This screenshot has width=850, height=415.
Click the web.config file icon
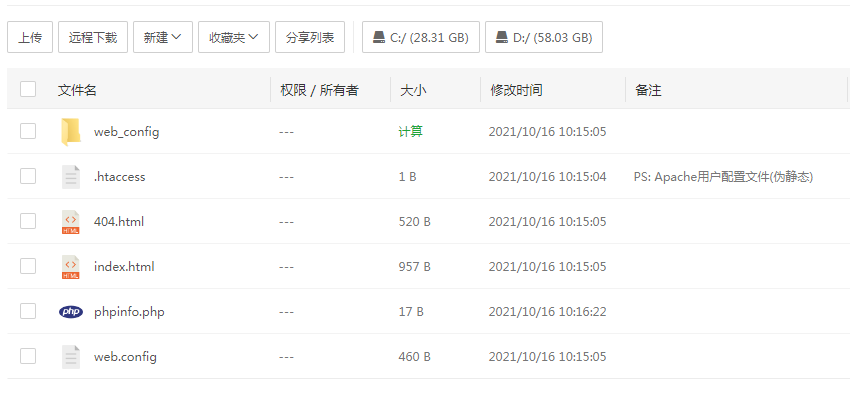71,356
